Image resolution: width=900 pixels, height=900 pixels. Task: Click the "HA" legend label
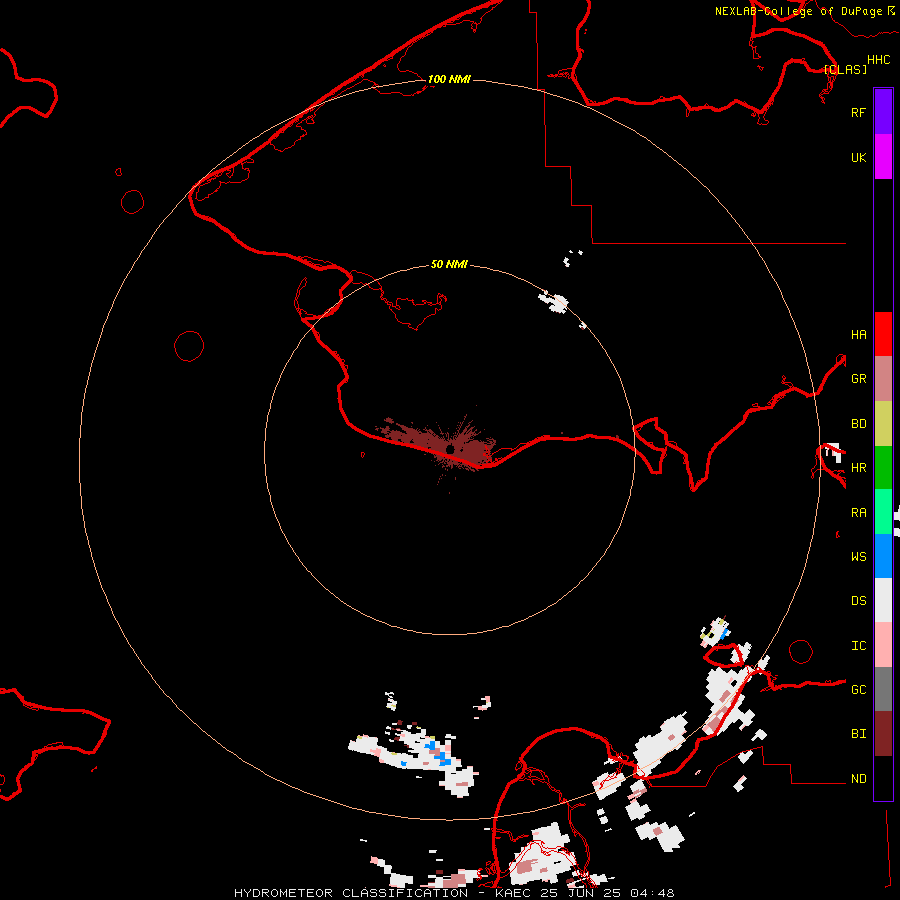click(858, 334)
